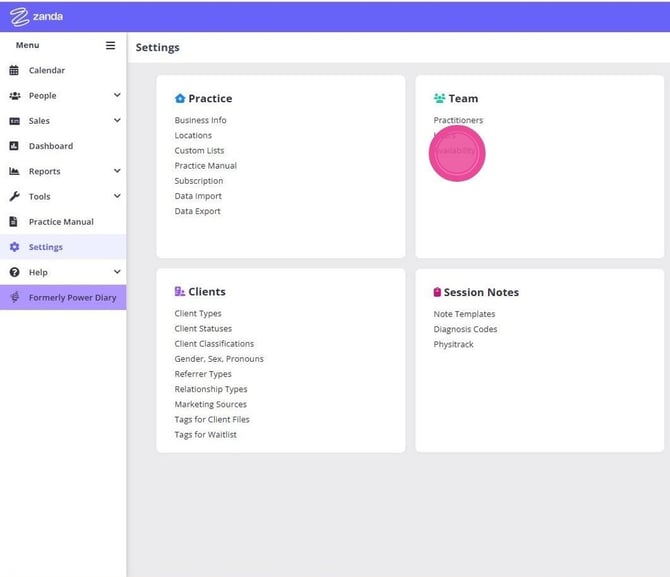The width and height of the screenshot is (670, 577).
Task: Expand the Sales submenu chevron
Action: 117,120
